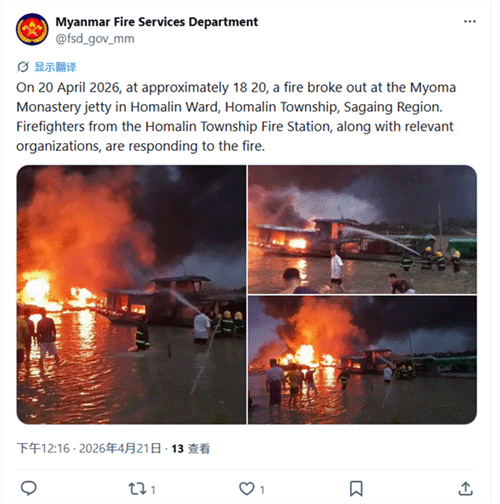Open Myanmar Fire Services Department profile avatar
500x504 pixels.
click(32, 29)
